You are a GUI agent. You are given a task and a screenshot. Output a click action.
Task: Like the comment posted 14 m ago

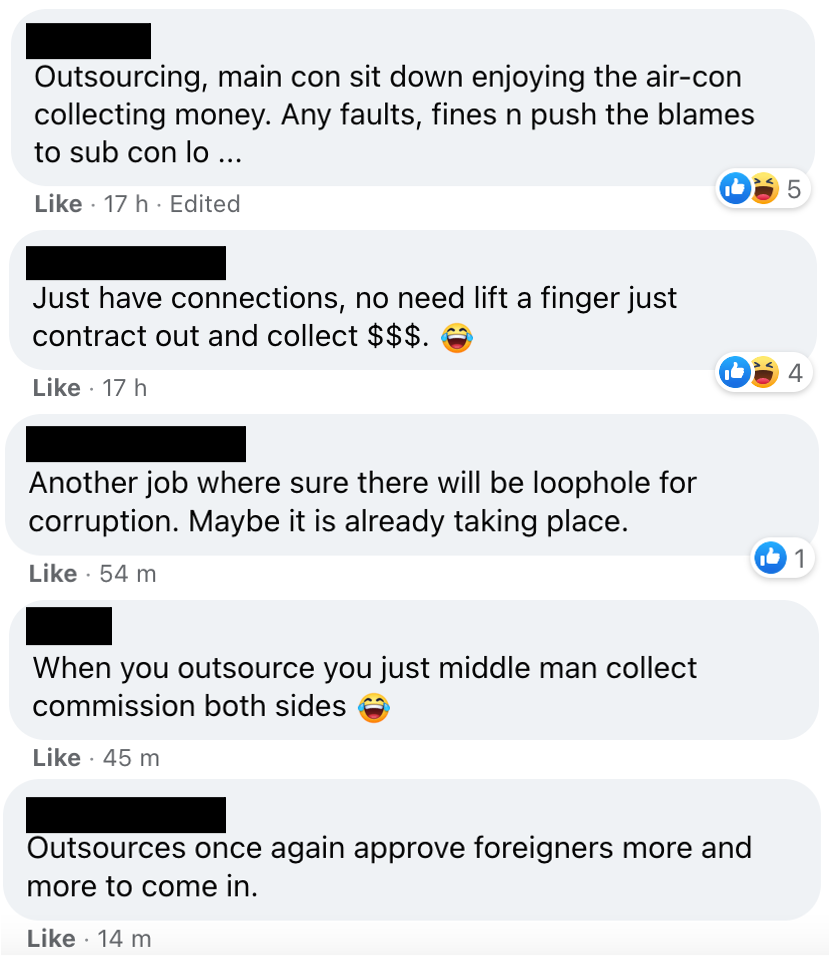click(x=51, y=938)
